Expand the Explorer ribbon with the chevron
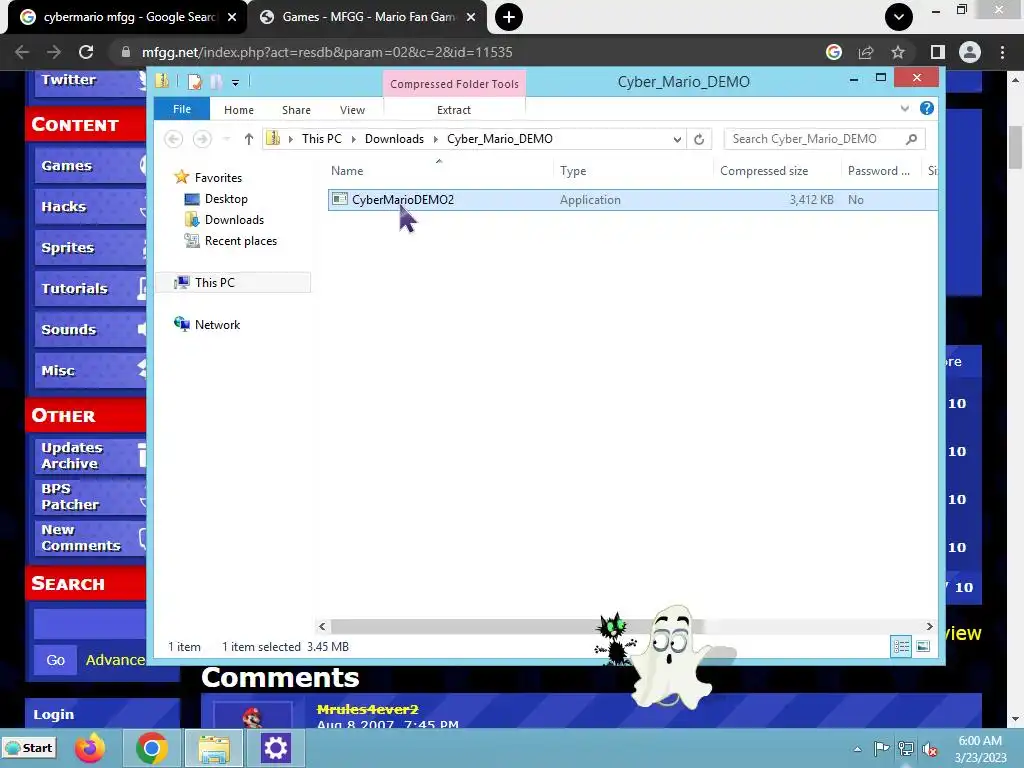This screenshot has width=1024, height=768. [x=904, y=108]
